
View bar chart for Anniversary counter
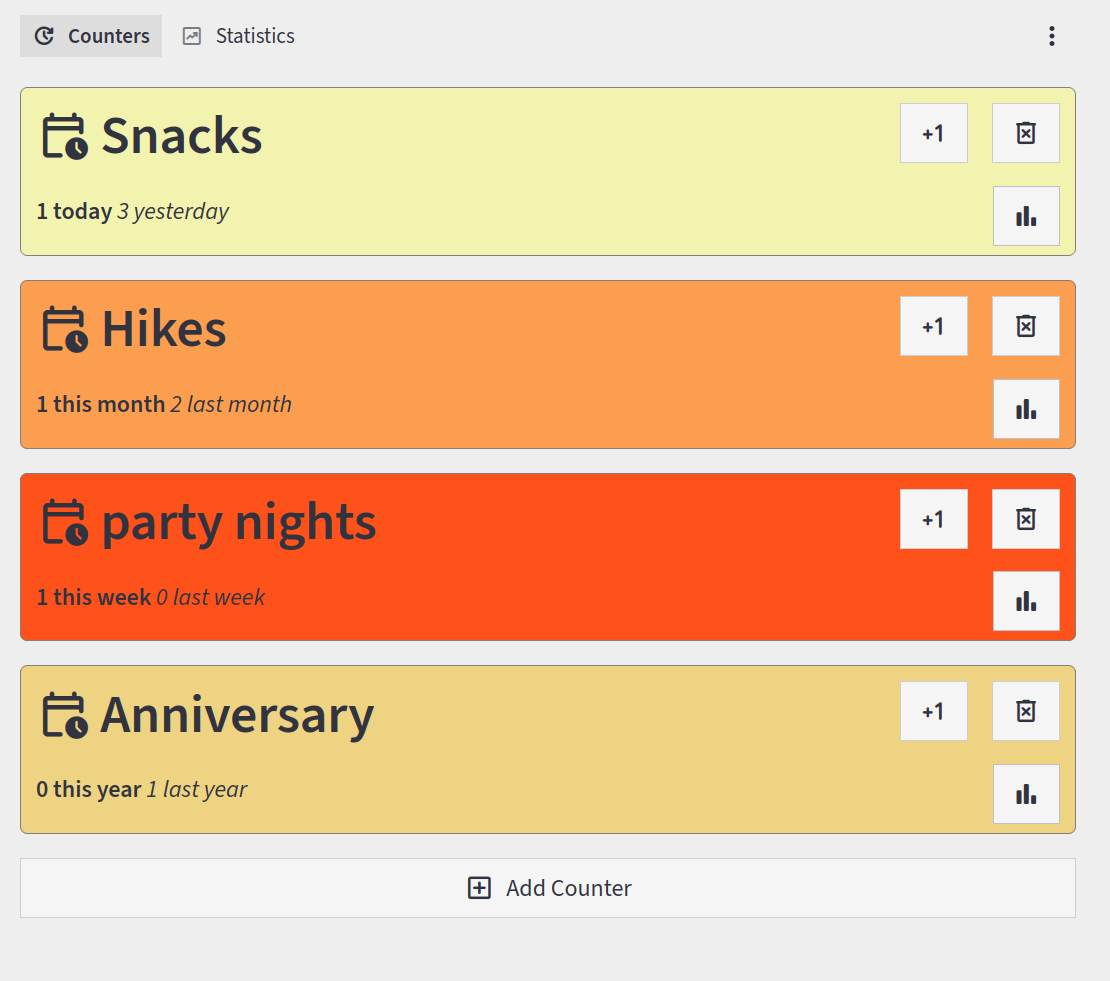pyautogui.click(x=1025, y=794)
